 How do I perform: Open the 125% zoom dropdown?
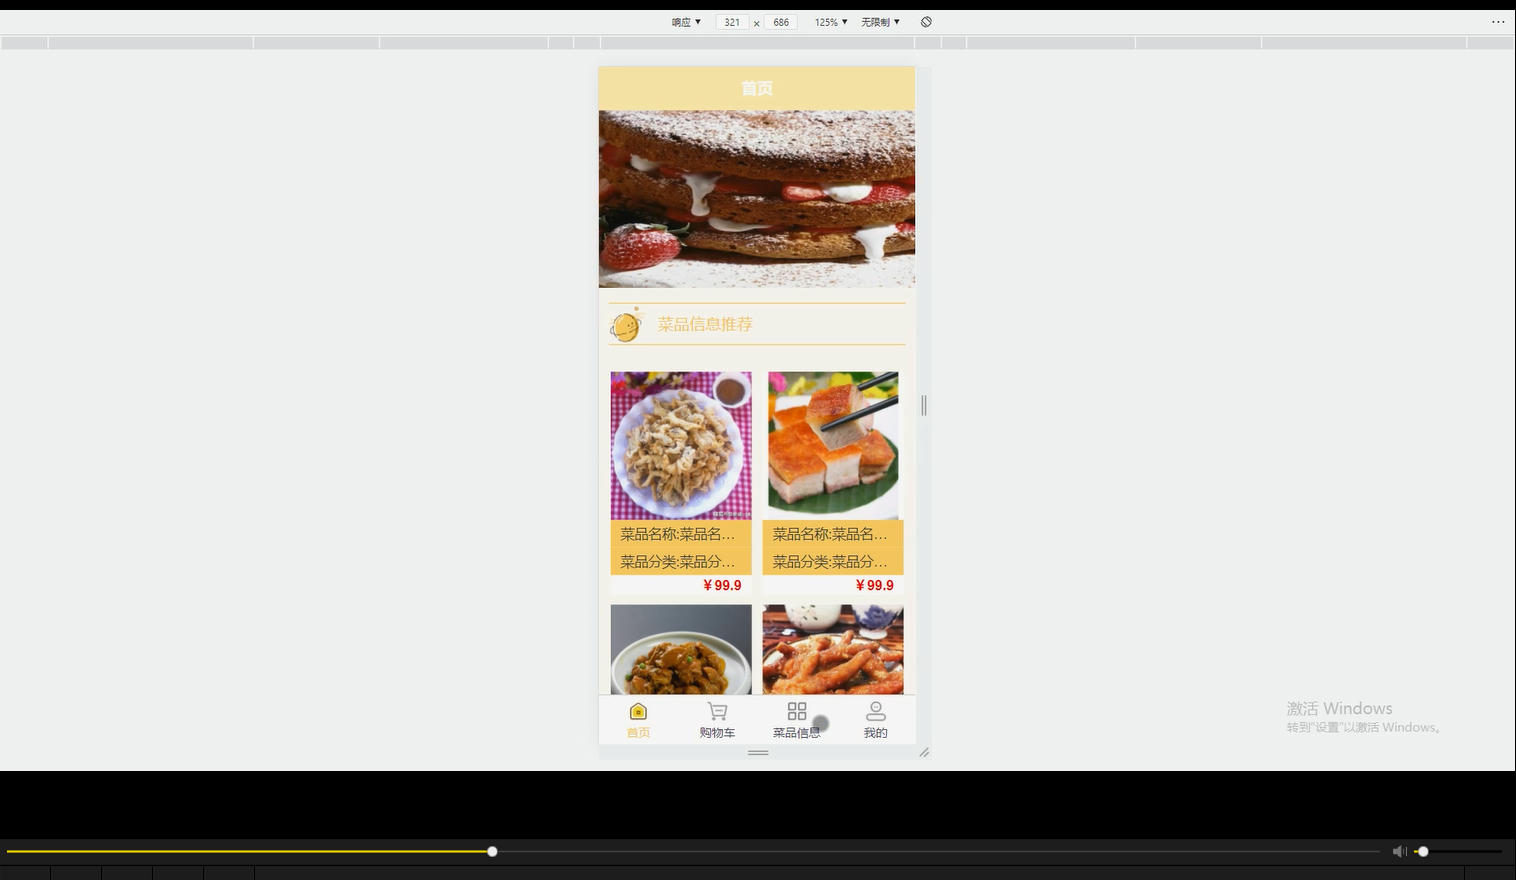click(x=831, y=22)
